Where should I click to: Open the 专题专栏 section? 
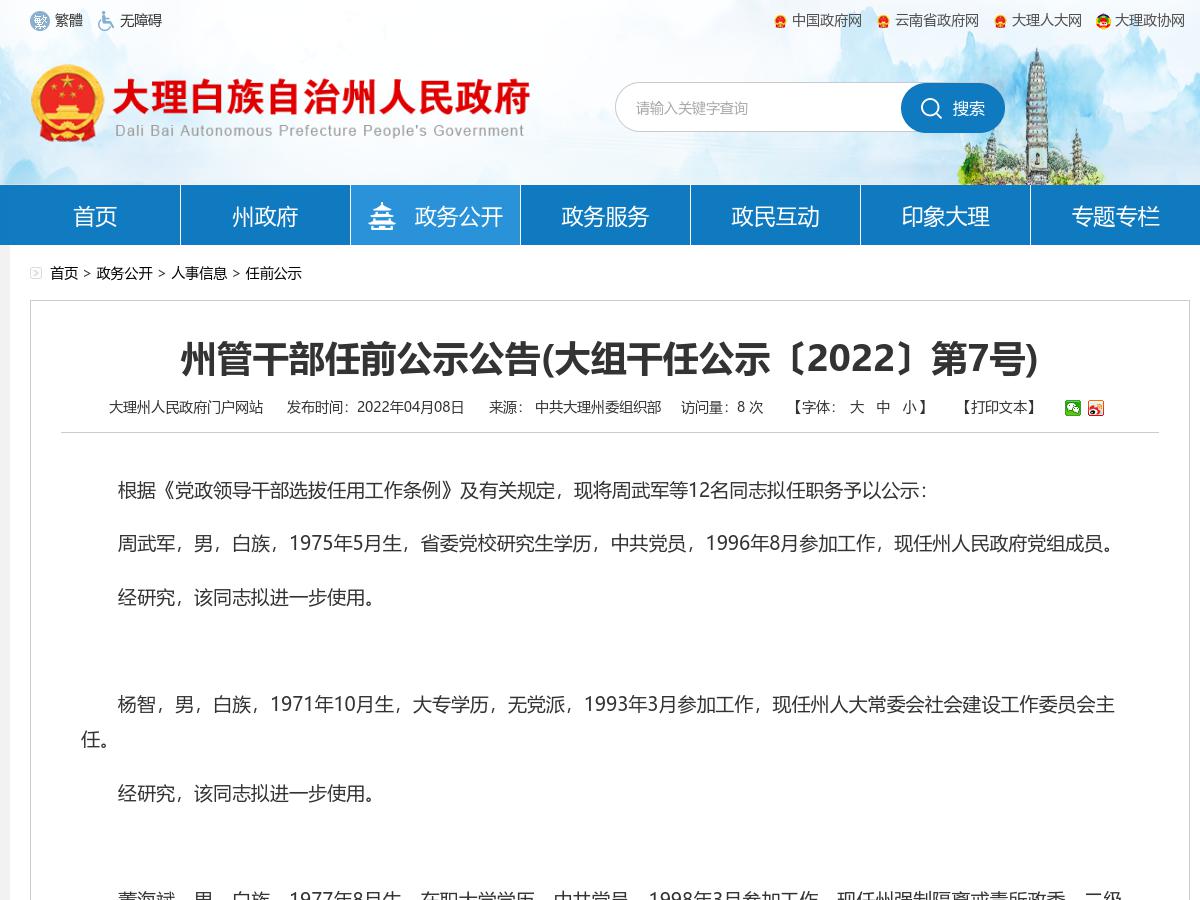coord(1114,215)
